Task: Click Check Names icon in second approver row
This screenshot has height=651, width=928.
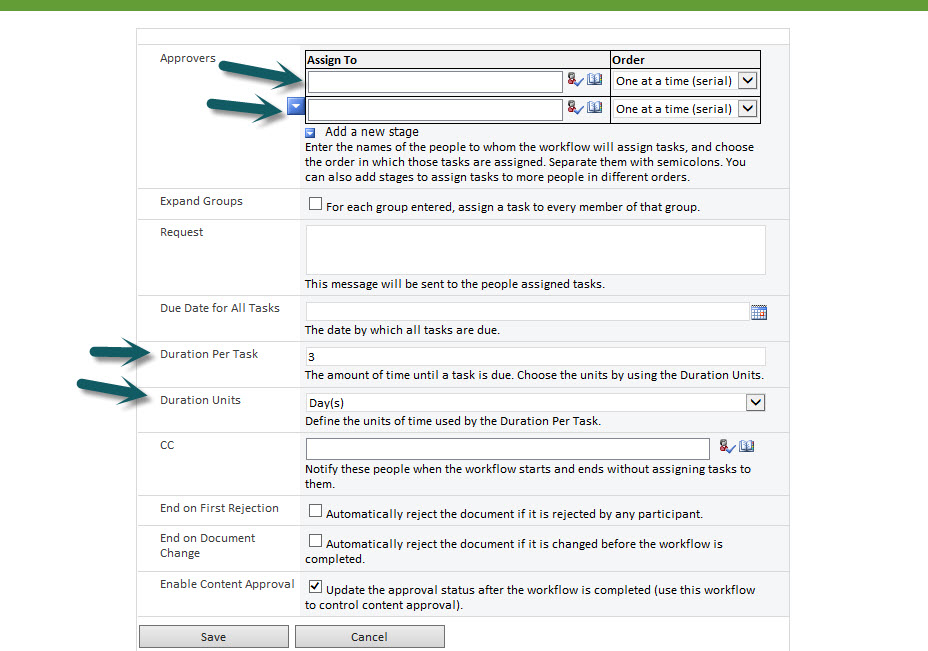Action: pyautogui.click(x=575, y=107)
